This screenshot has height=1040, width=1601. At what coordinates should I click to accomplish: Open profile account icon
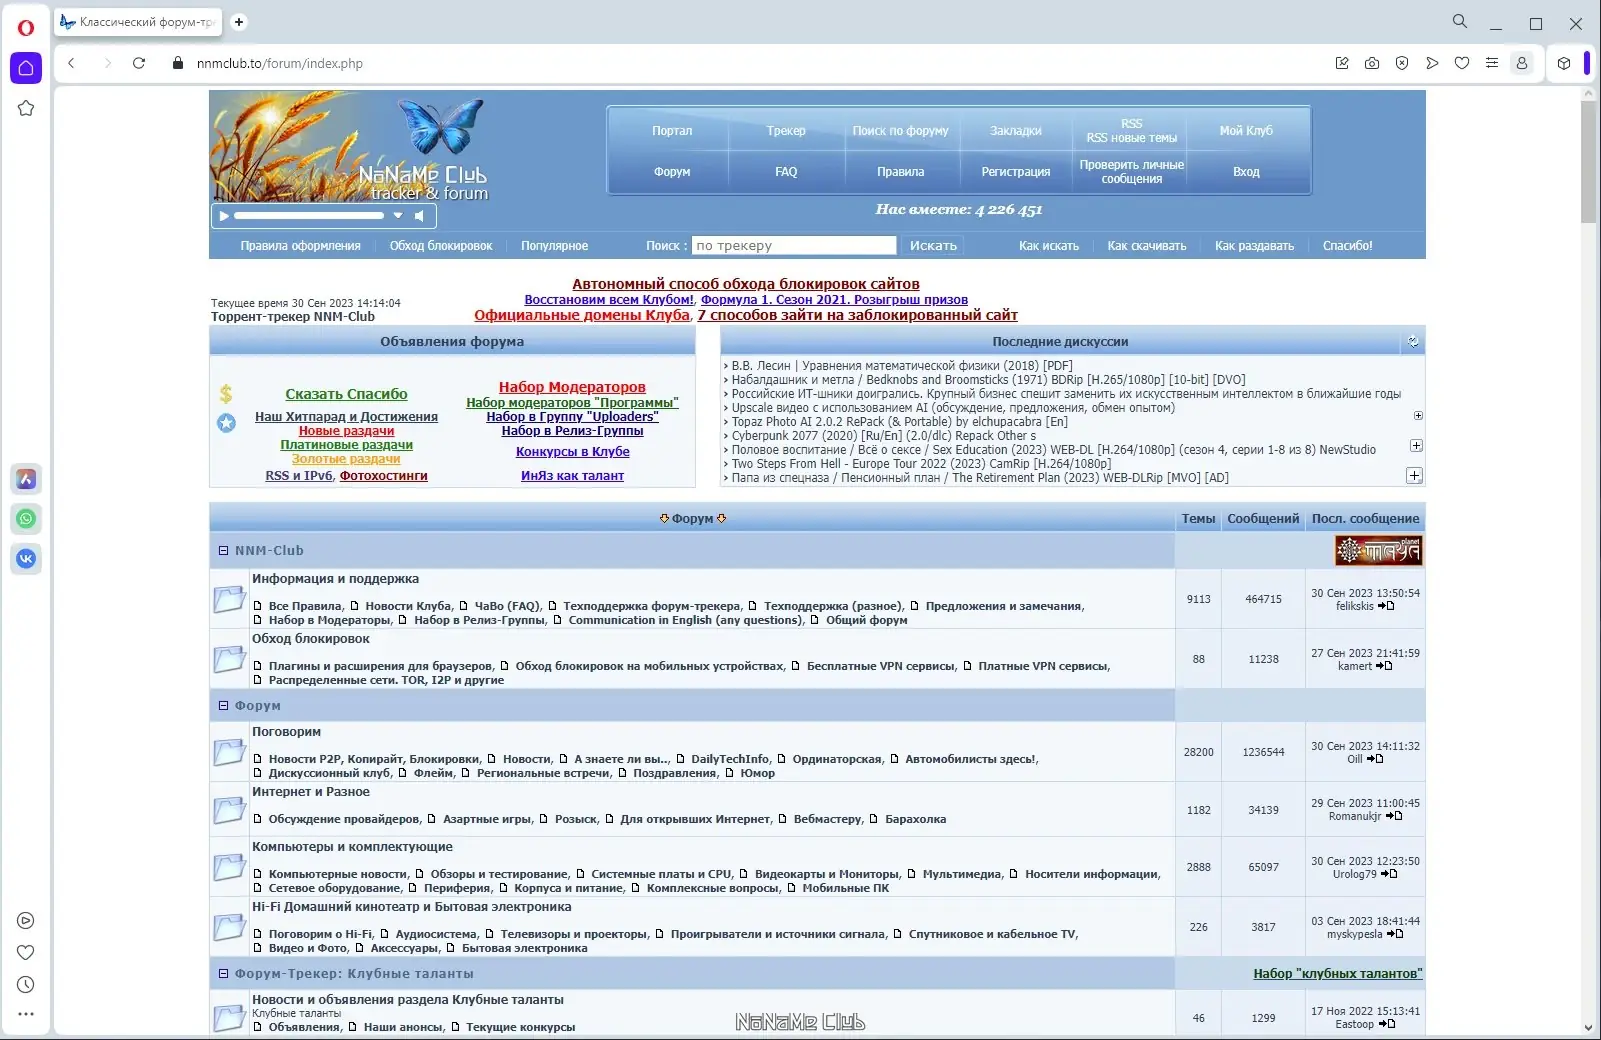click(1522, 63)
